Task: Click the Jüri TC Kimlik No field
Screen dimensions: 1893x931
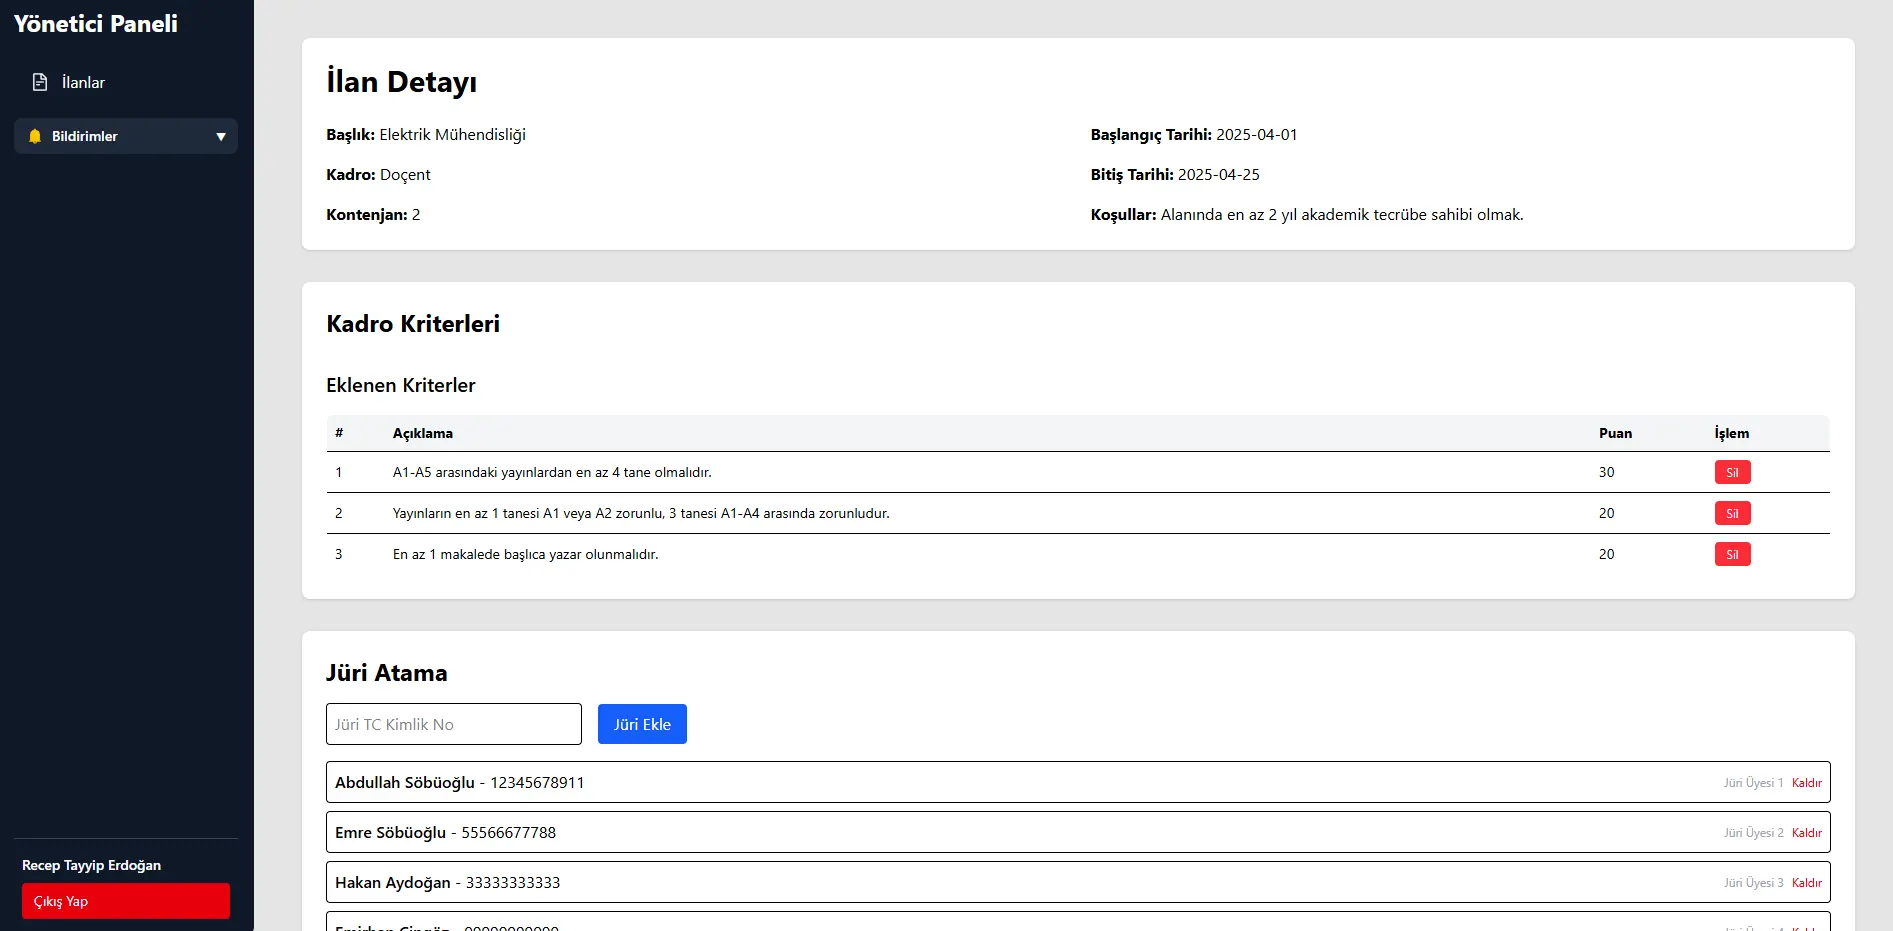Action: [x=454, y=724]
